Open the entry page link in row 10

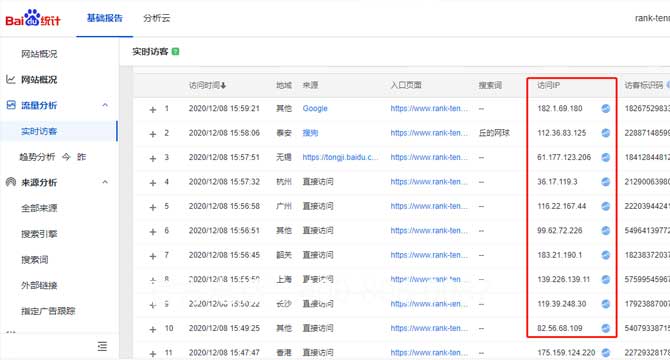429,328
